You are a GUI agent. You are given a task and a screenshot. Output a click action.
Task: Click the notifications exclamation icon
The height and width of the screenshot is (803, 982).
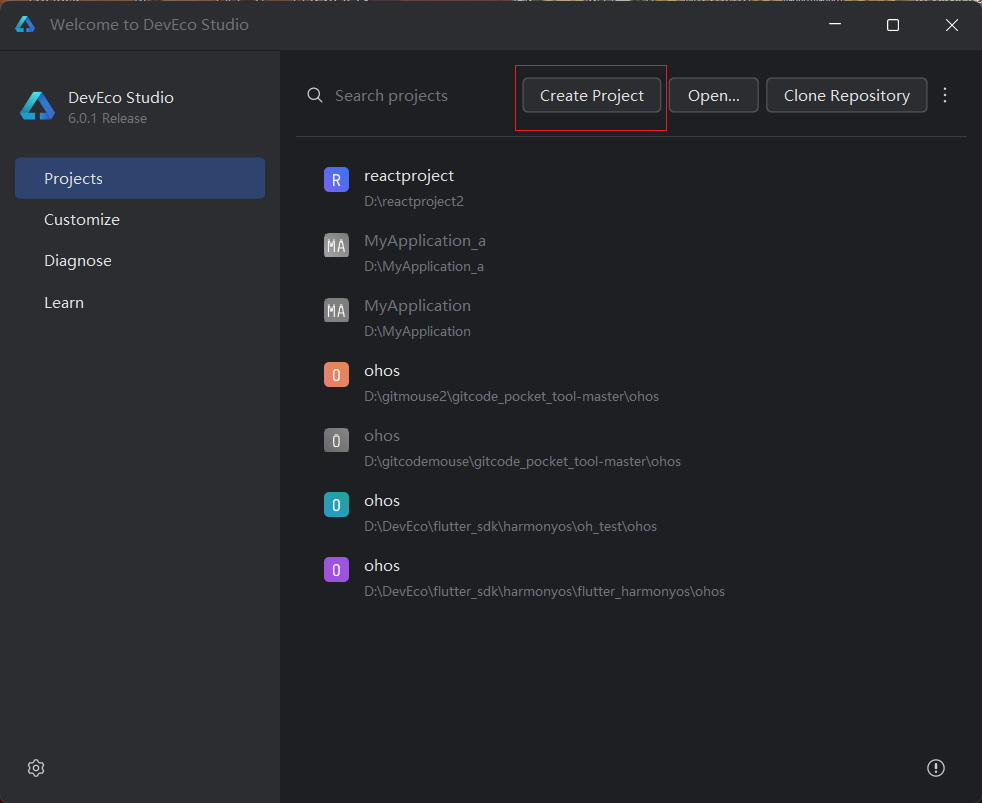coord(936,768)
